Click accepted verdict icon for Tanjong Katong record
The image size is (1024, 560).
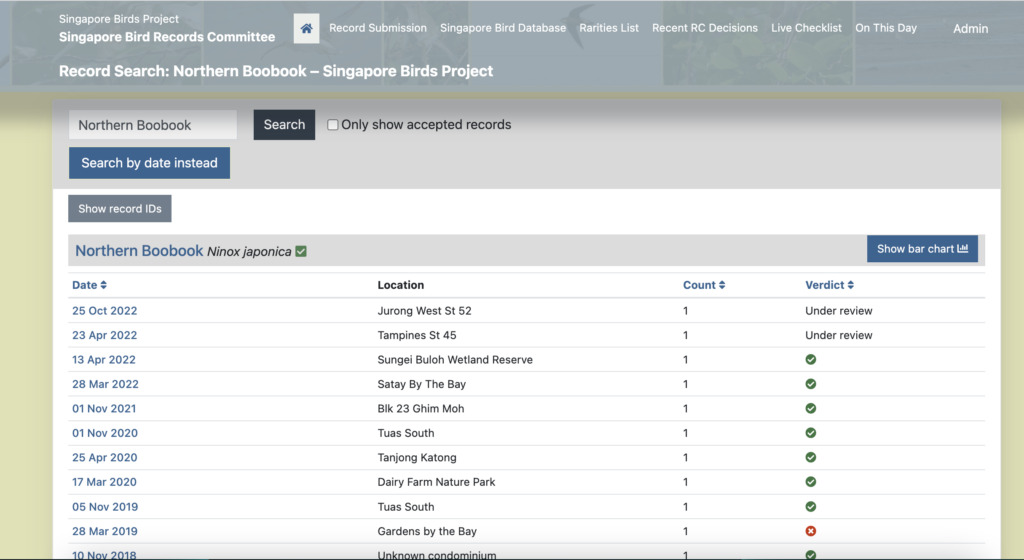click(811, 457)
